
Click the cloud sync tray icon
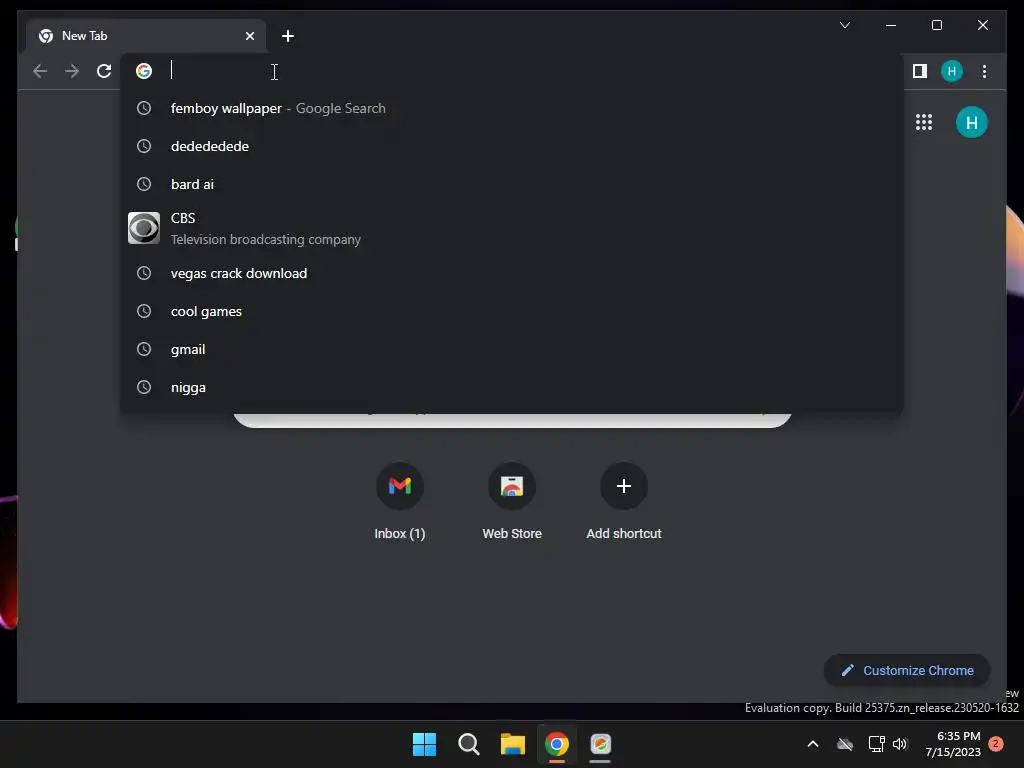pos(845,744)
